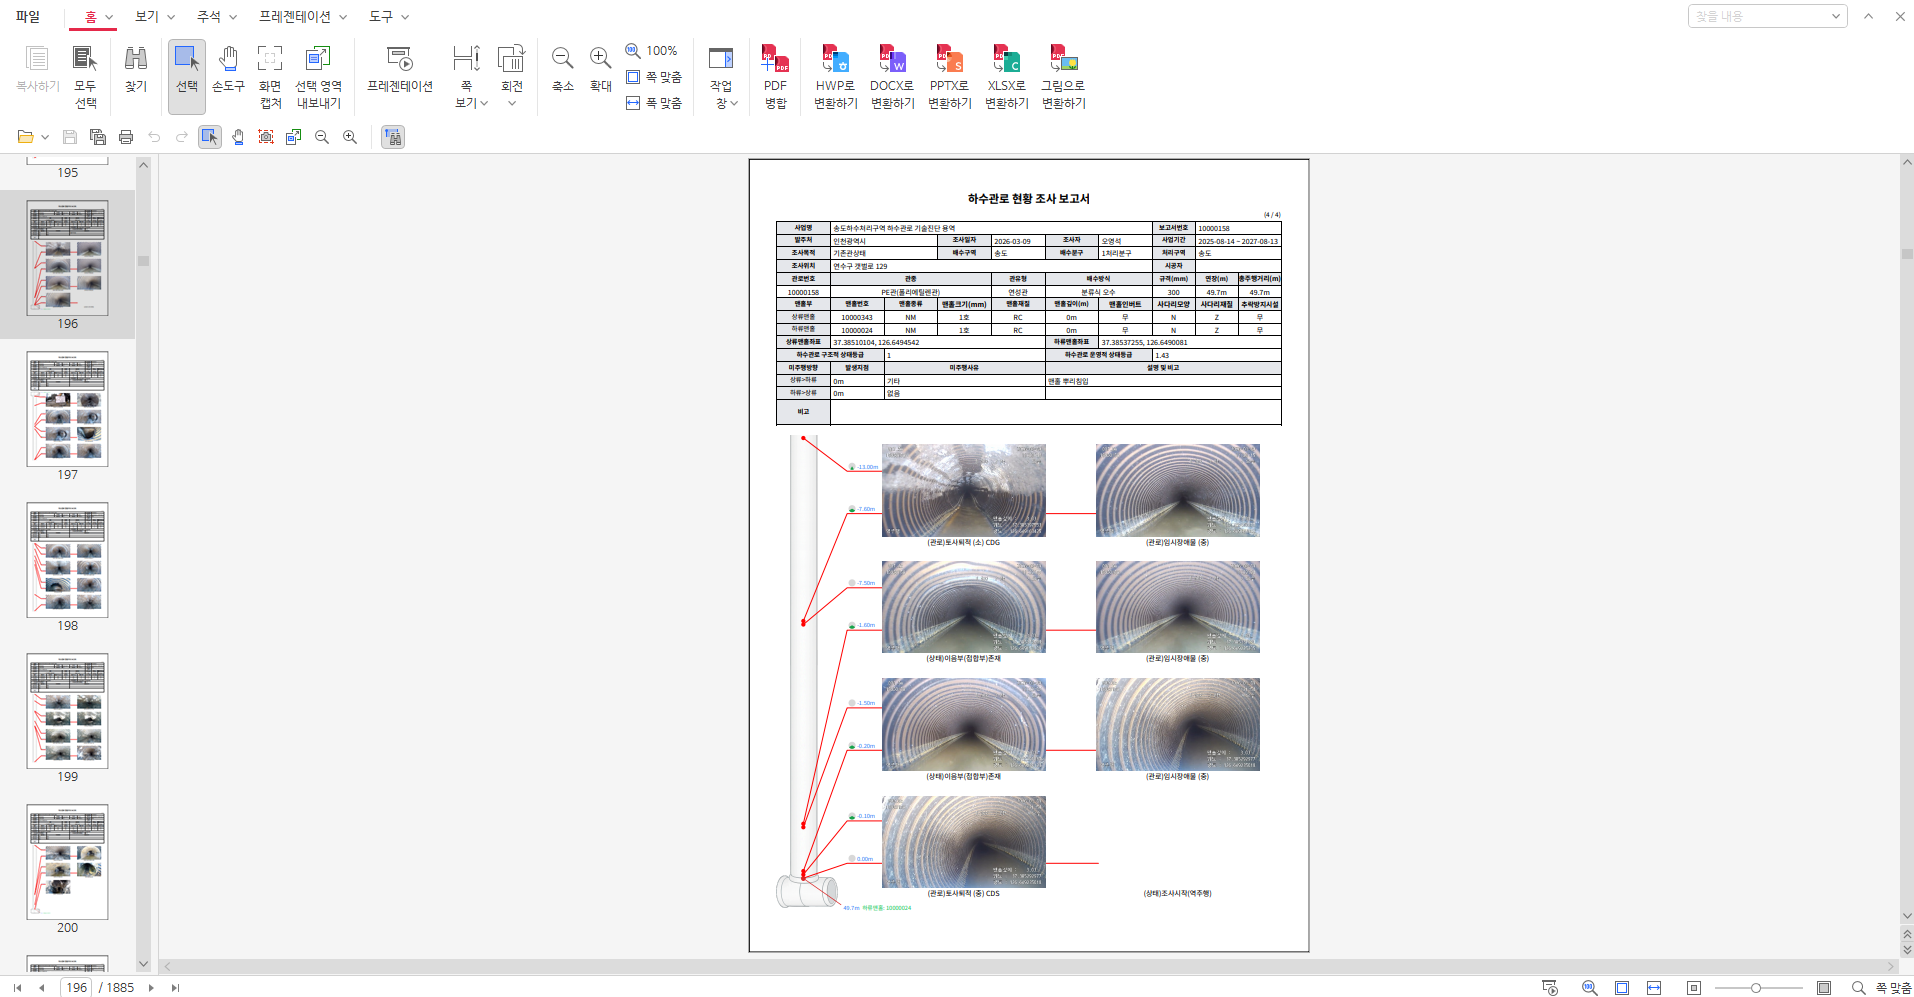Open the 프레젠테이션 tab in the menu bar
The height and width of the screenshot is (997, 1914).
tap(295, 17)
